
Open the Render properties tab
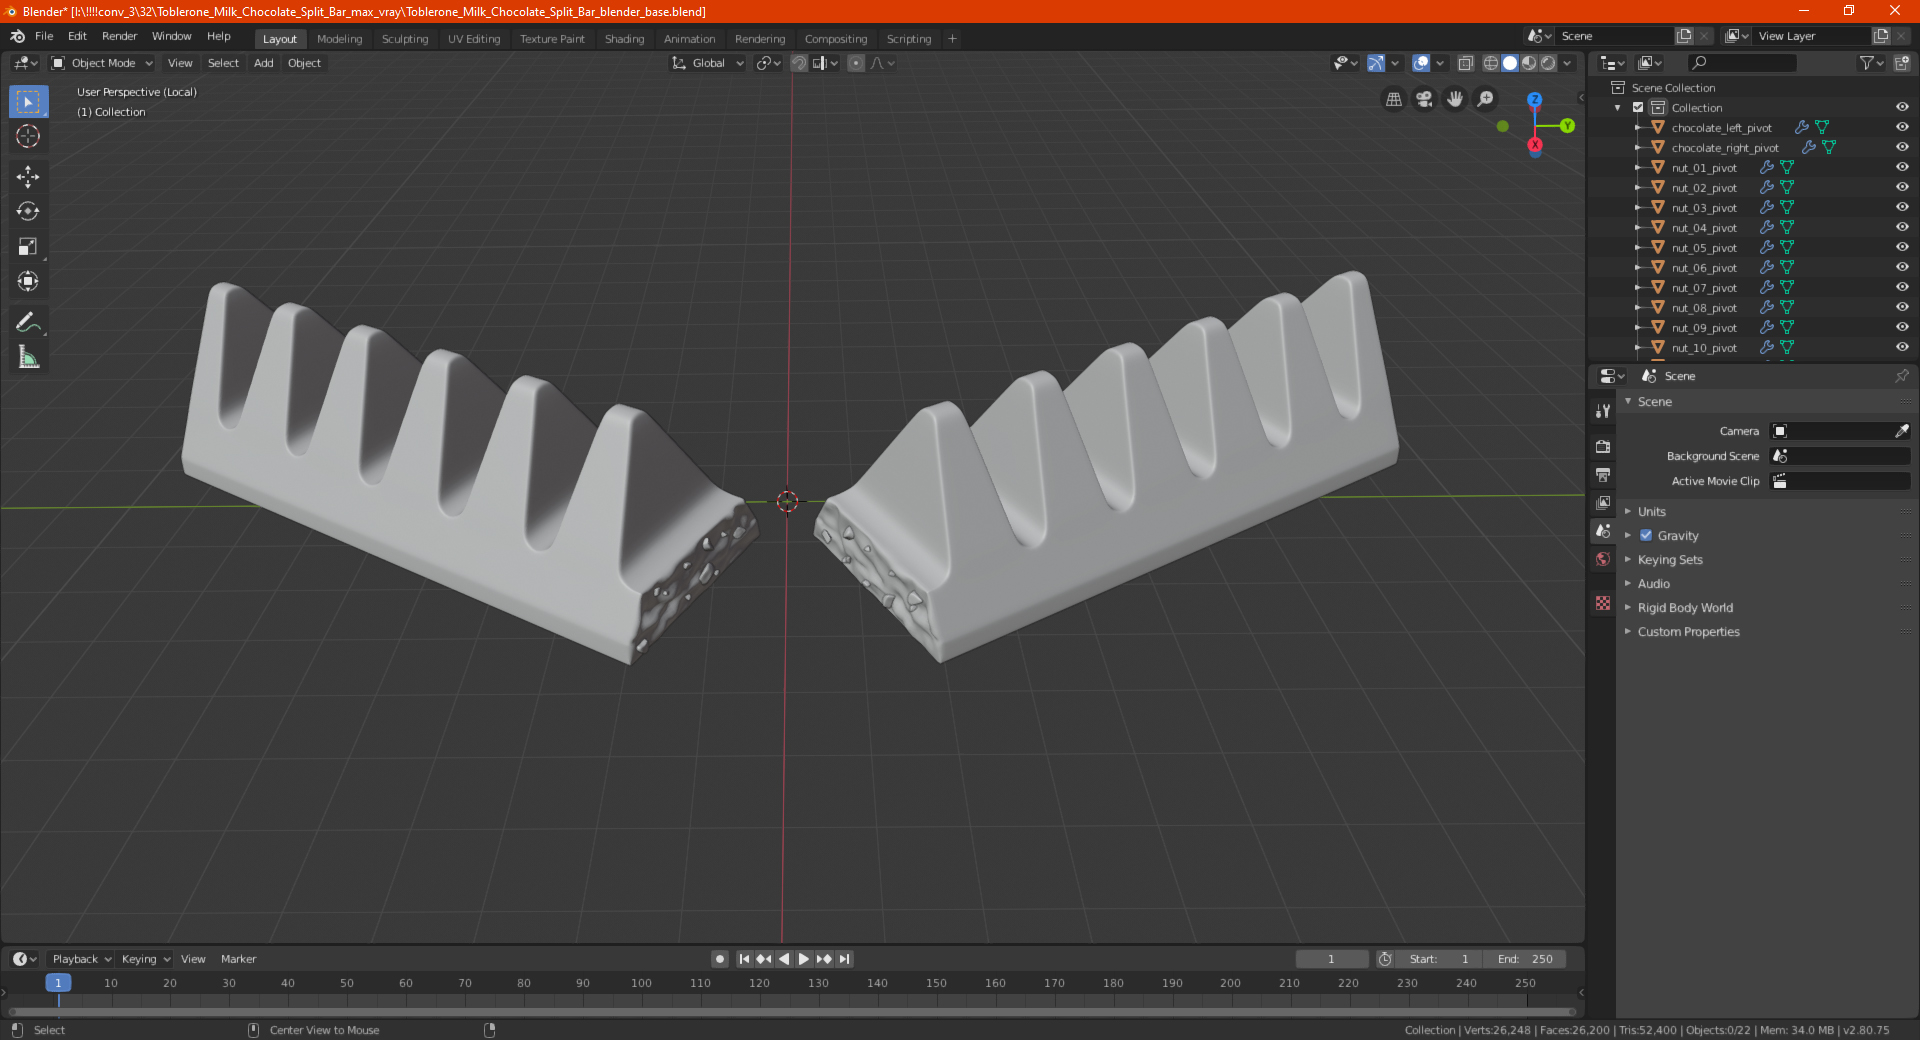click(x=1603, y=446)
